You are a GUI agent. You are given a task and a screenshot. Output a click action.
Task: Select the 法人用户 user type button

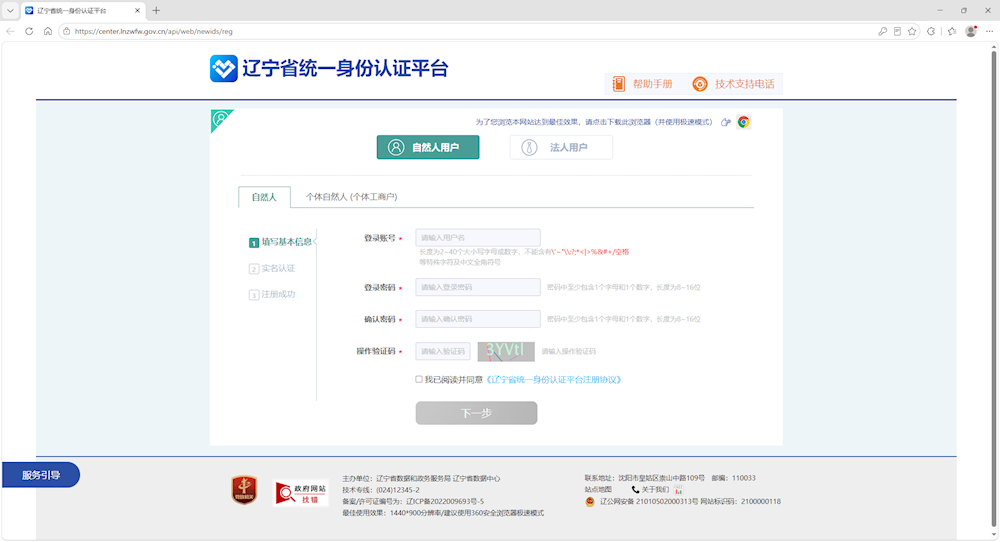tap(561, 147)
